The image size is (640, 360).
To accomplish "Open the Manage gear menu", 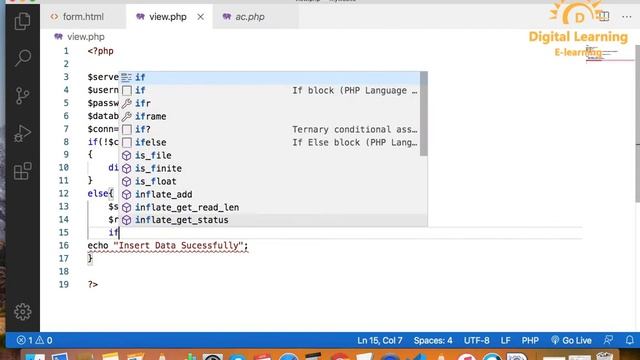I will click(22, 312).
